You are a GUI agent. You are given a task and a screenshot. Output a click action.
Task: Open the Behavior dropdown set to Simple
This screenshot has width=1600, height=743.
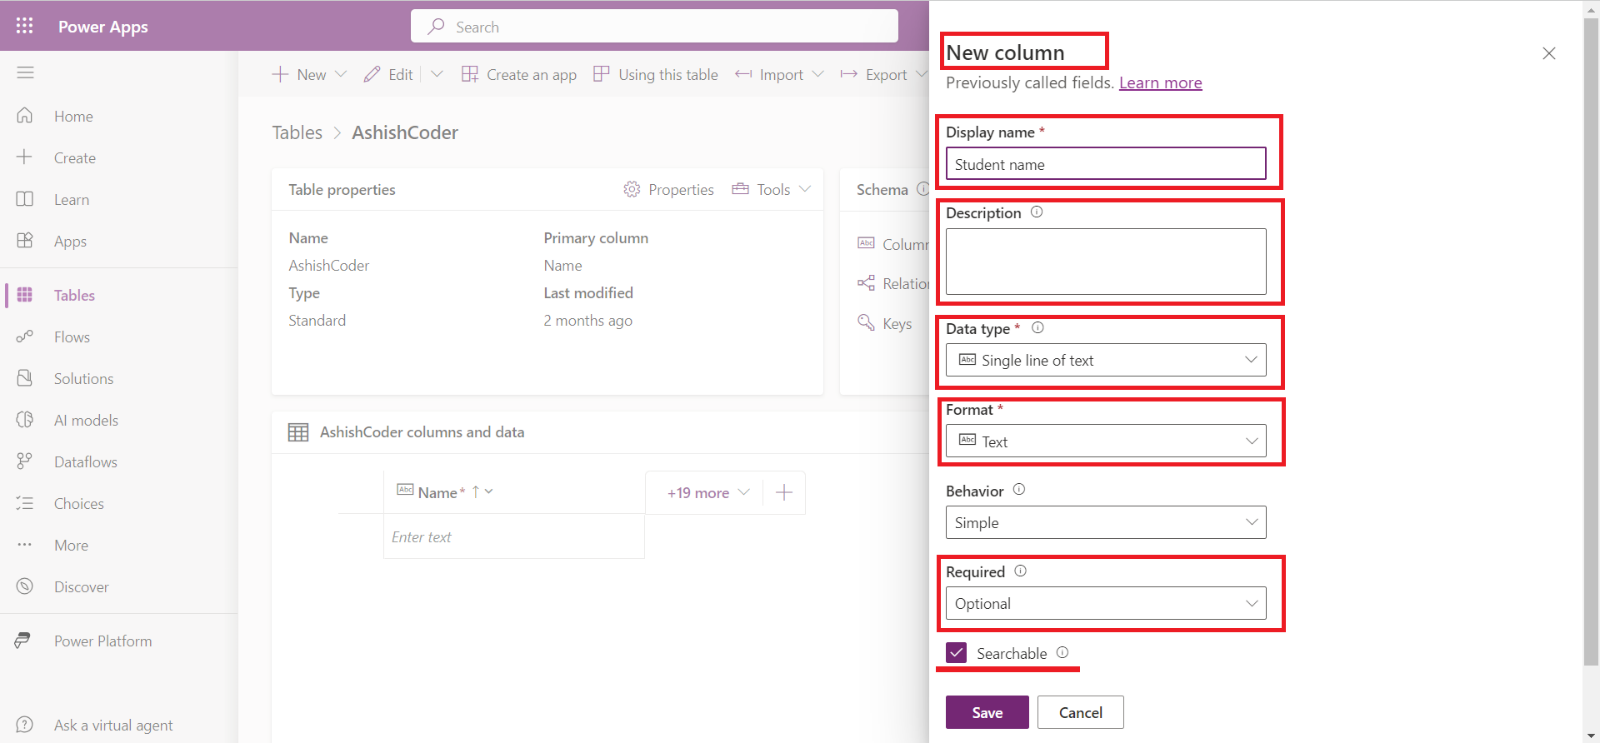click(x=1105, y=522)
